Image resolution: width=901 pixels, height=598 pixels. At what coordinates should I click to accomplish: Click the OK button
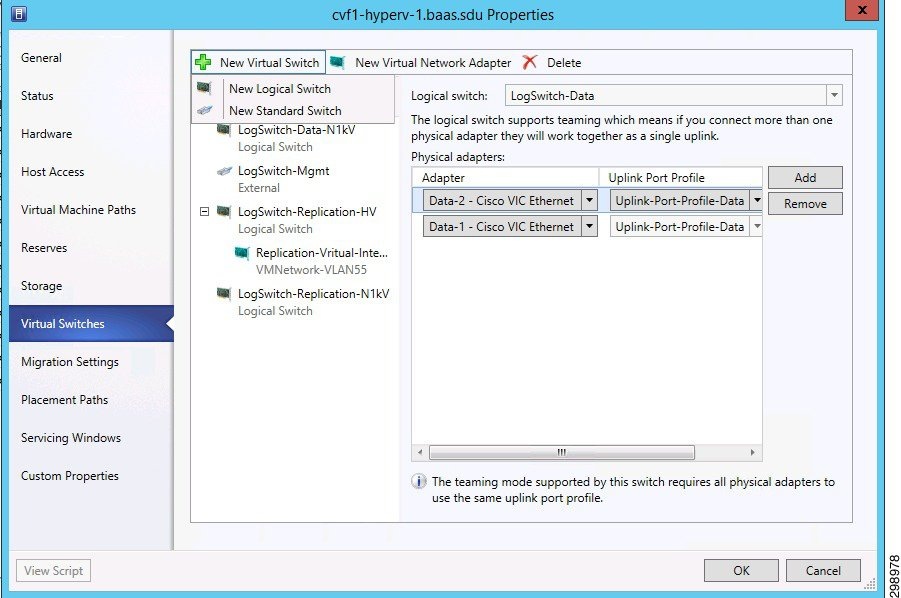(741, 570)
